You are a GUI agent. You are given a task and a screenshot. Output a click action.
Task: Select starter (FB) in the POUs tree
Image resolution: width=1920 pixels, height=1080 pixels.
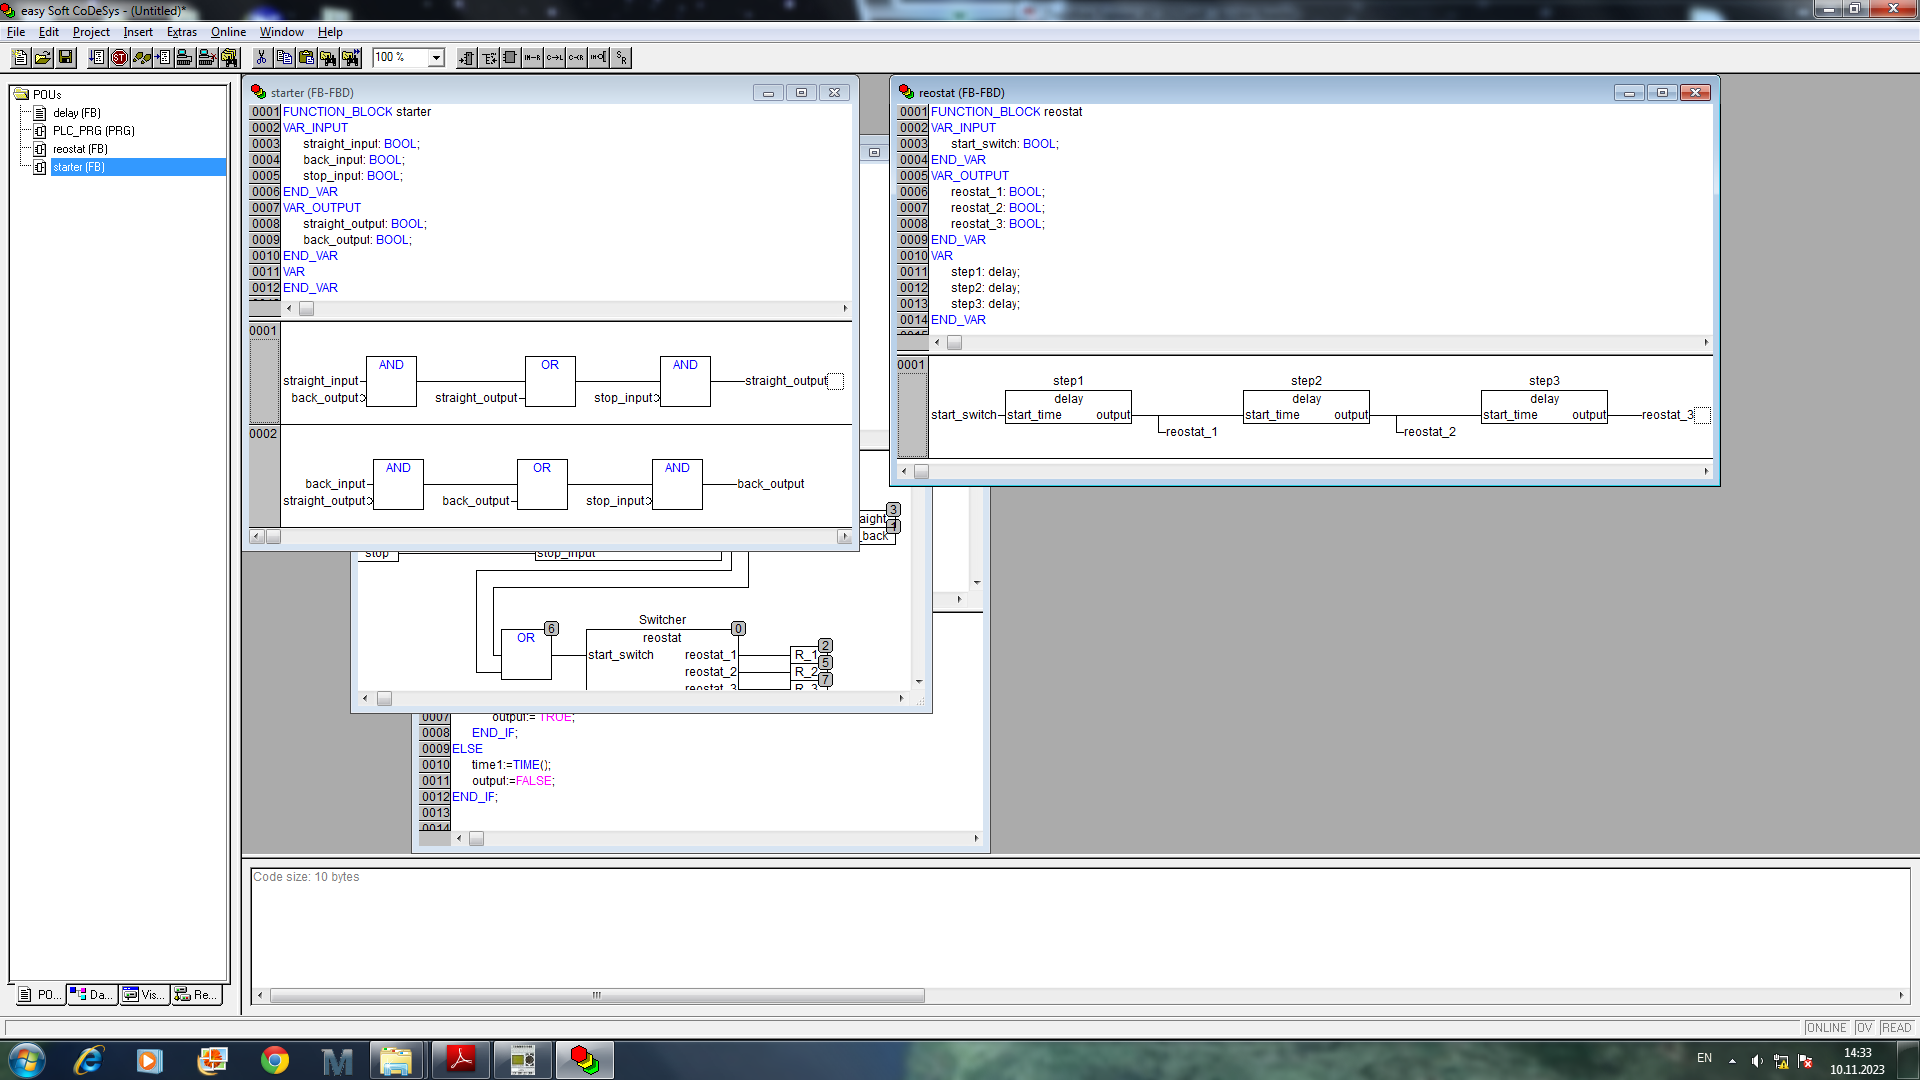tap(79, 167)
